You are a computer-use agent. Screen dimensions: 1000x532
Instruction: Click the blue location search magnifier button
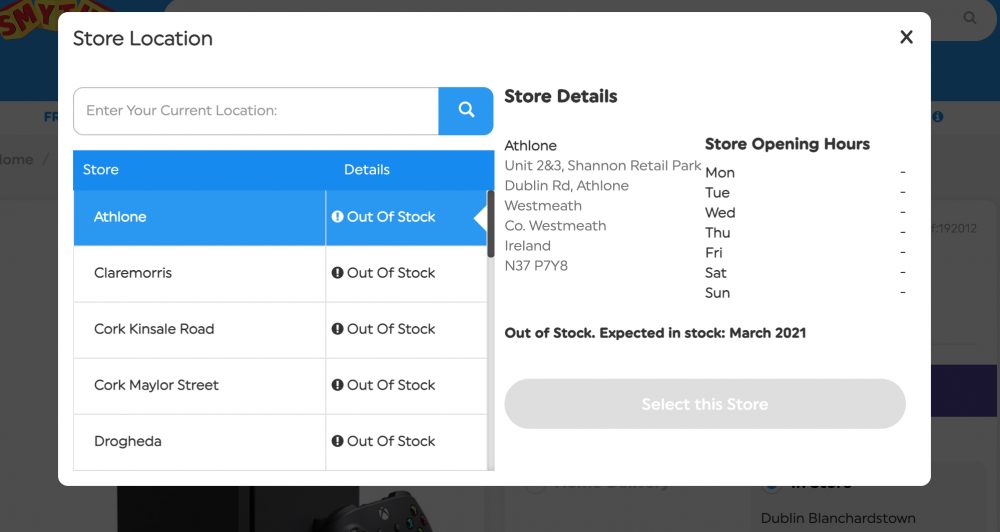click(466, 111)
